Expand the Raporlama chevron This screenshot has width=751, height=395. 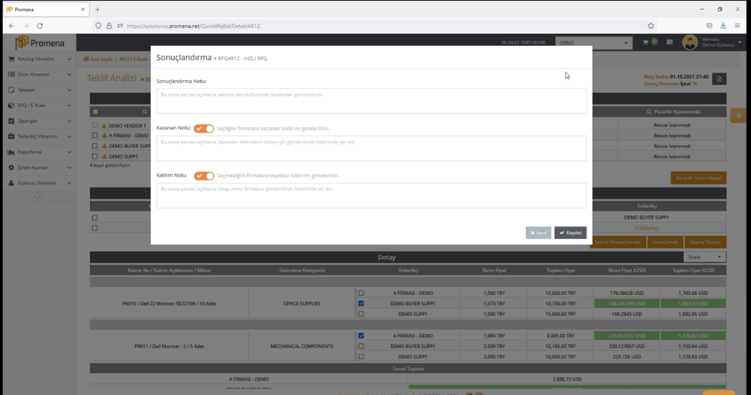[x=69, y=152]
